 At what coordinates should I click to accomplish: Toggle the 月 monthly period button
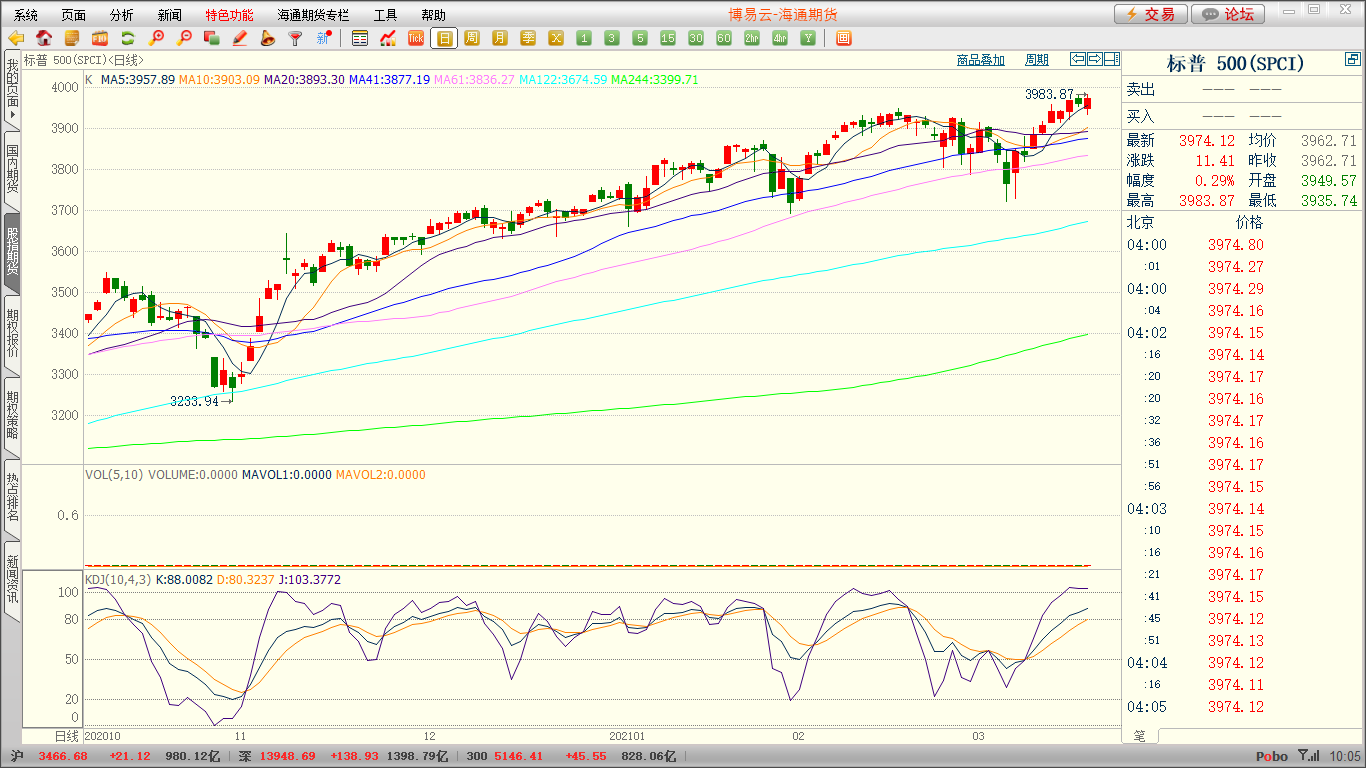tap(500, 38)
